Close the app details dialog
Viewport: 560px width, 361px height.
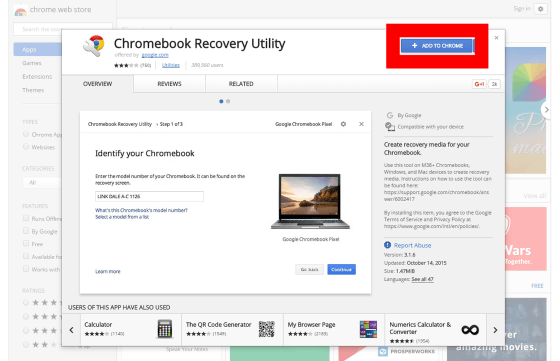tap(496, 37)
